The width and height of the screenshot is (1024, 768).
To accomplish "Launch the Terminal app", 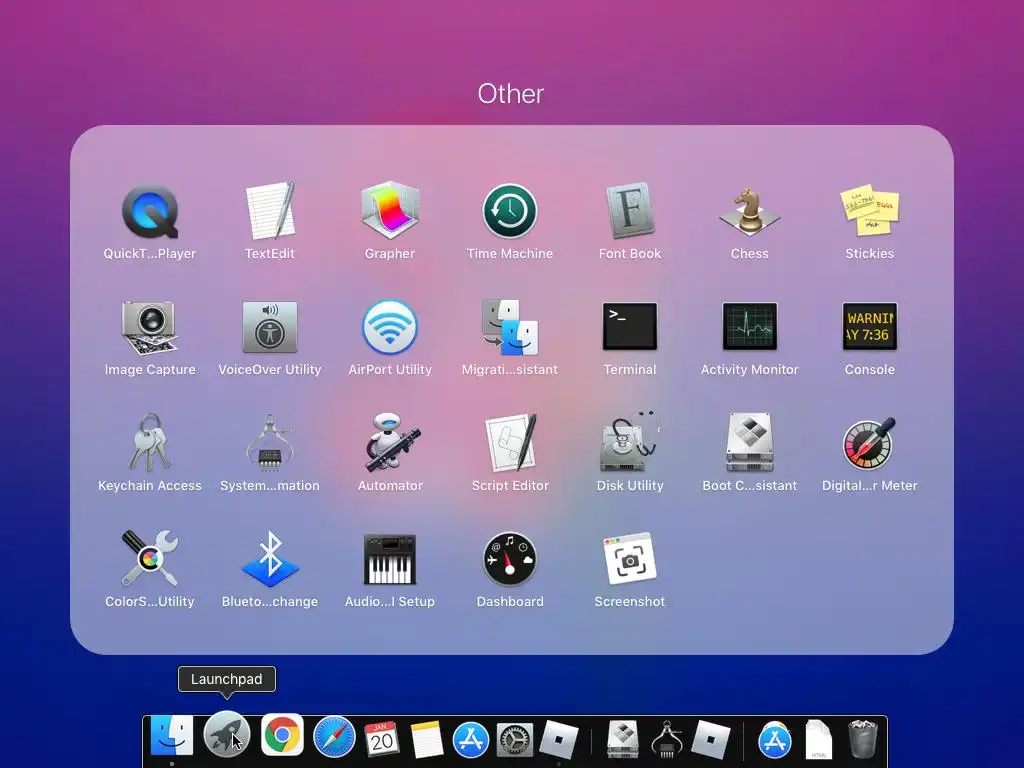I will tap(630, 326).
